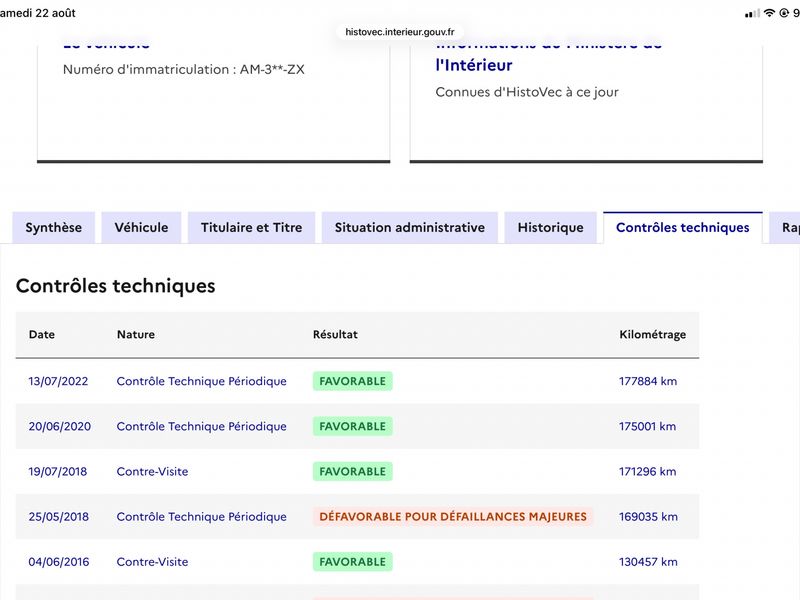Select the date 04/06/2016
Image resolution: width=800 pixels, height=600 pixels.
click(x=59, y=562)
